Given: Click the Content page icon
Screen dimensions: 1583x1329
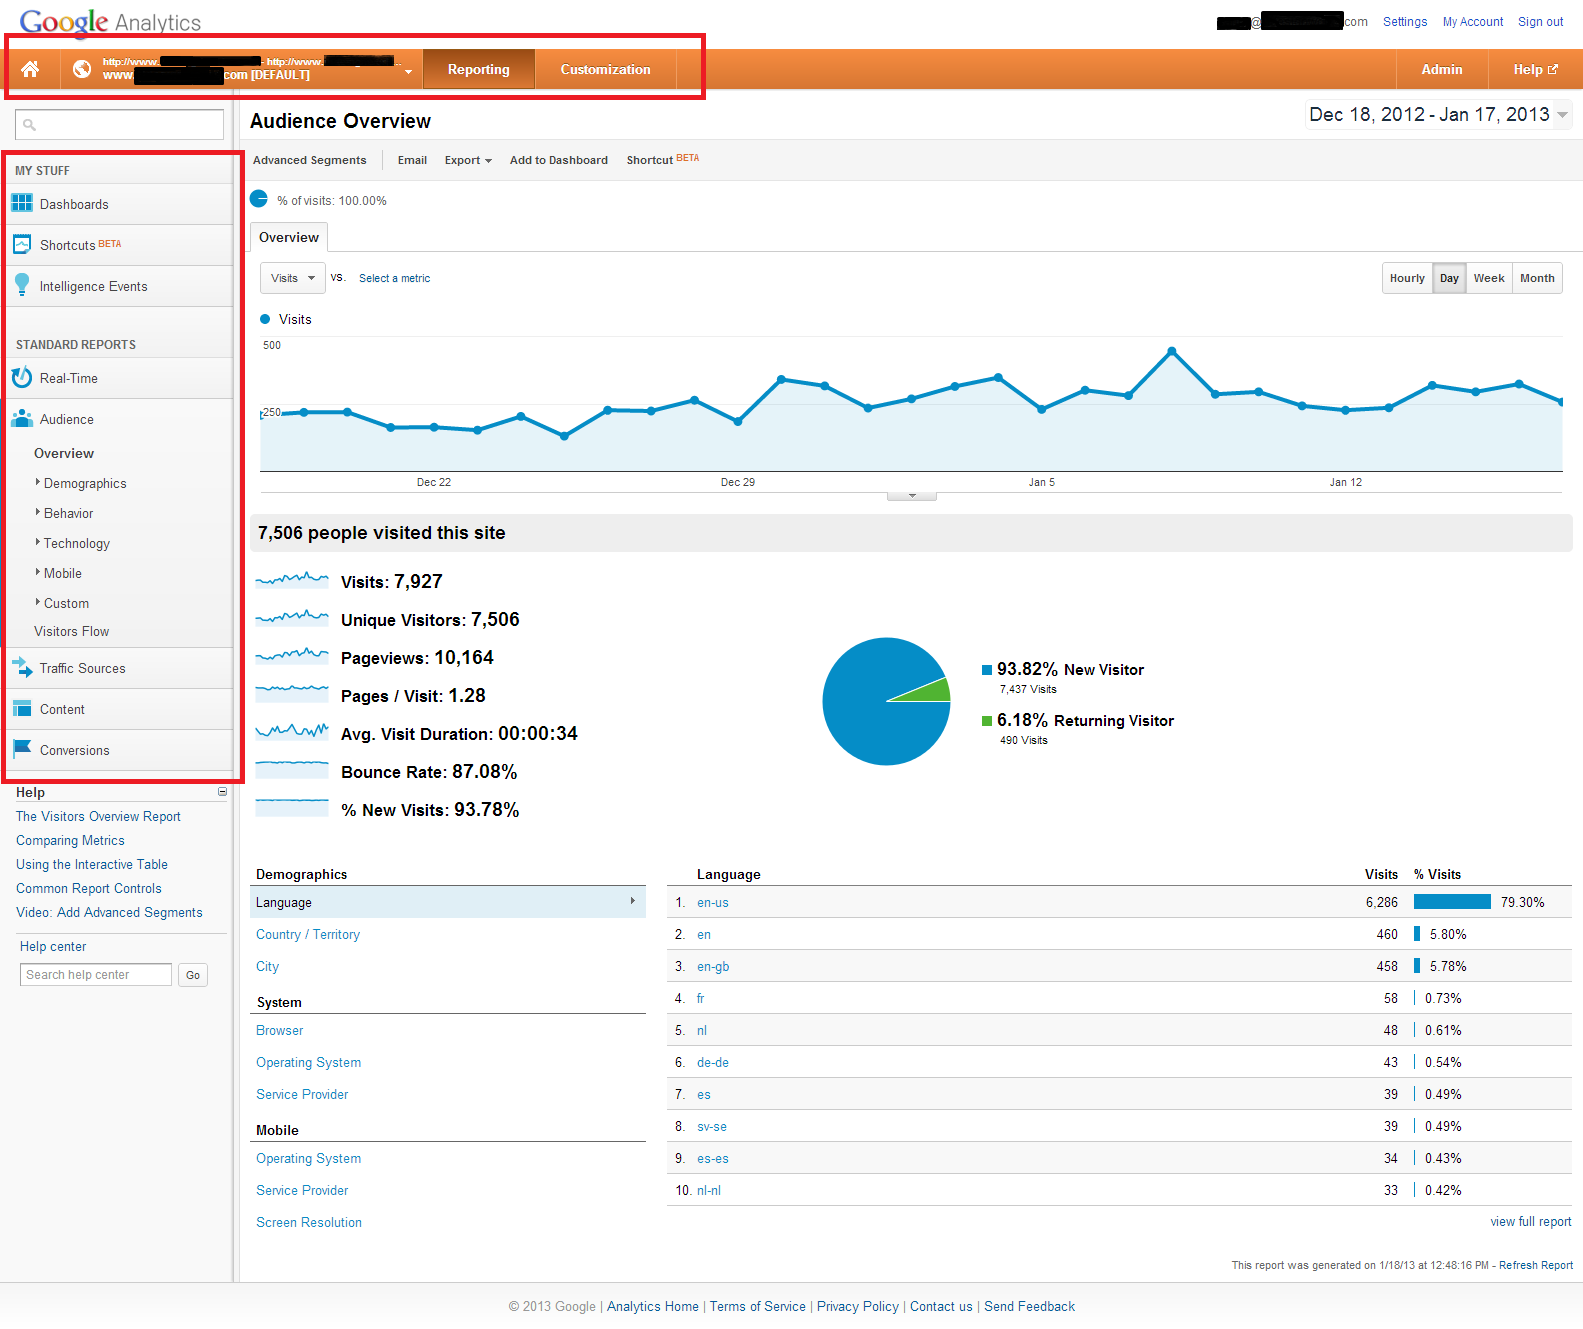Looking at the screenshot, I should click(22, 709).
